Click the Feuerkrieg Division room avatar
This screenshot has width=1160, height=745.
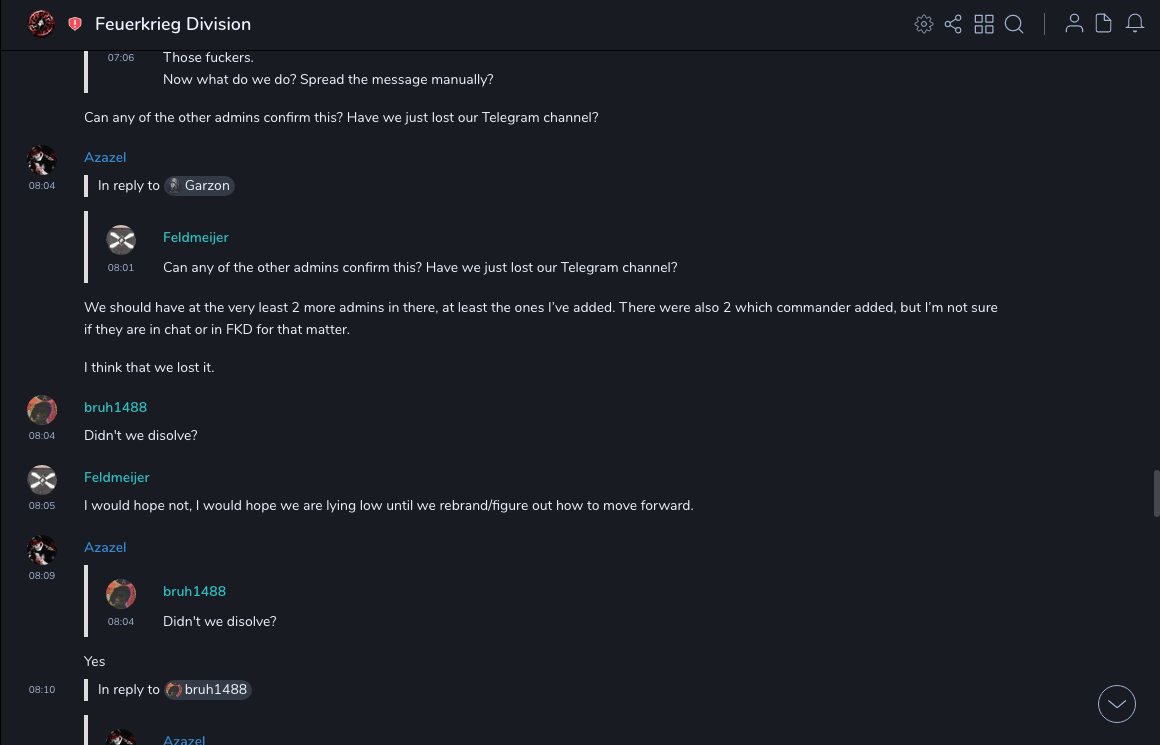41,24
